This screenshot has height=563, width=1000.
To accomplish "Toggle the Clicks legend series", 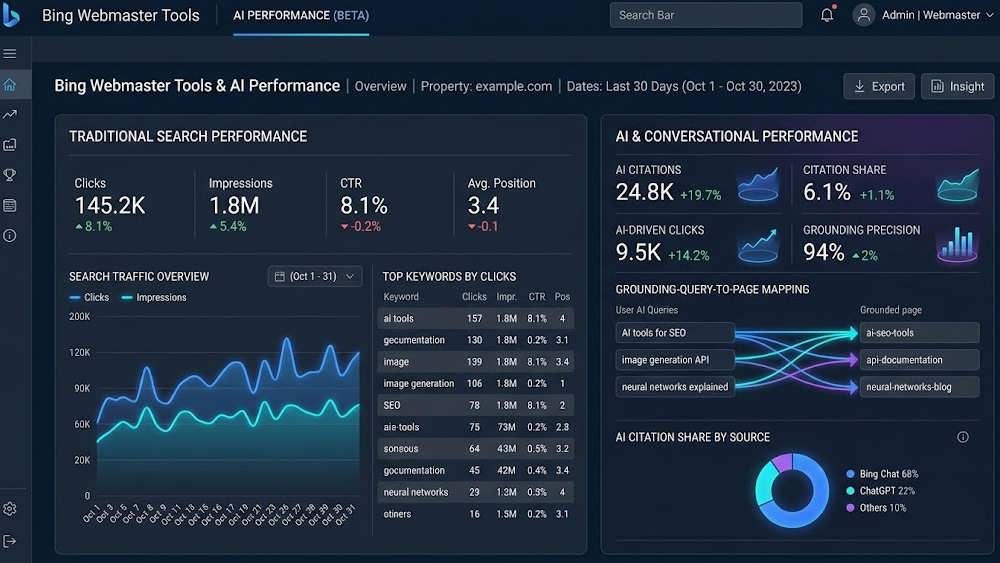I will [89, 297].
